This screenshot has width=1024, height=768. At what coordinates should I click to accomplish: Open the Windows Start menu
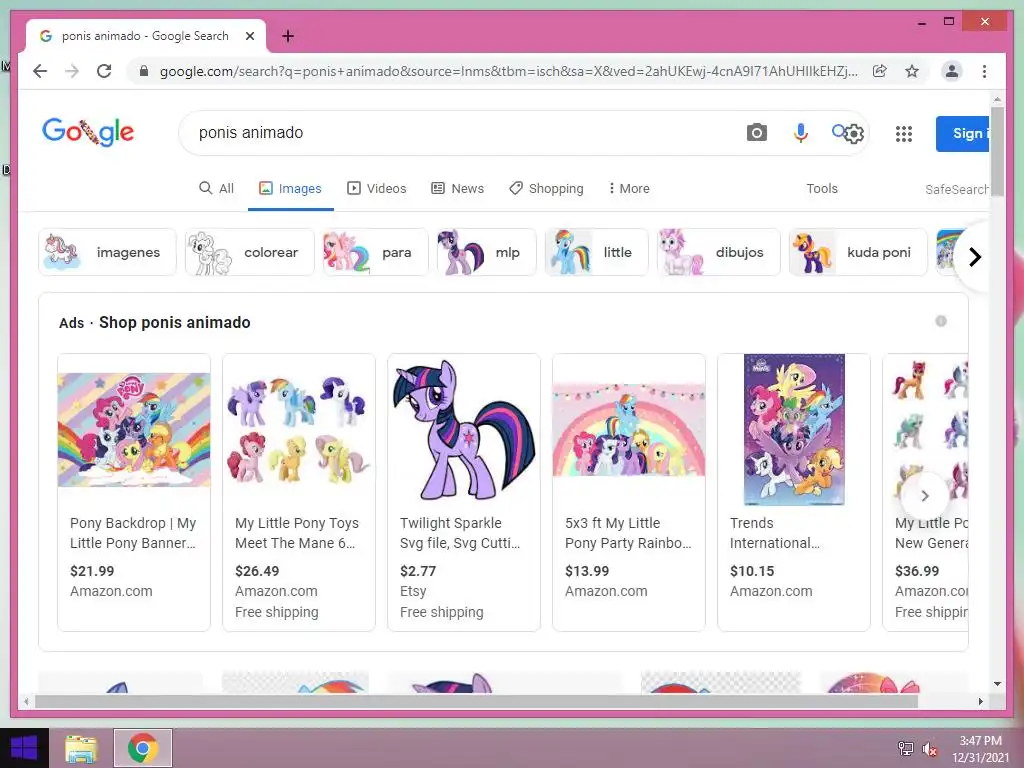[x=24, y=748]
